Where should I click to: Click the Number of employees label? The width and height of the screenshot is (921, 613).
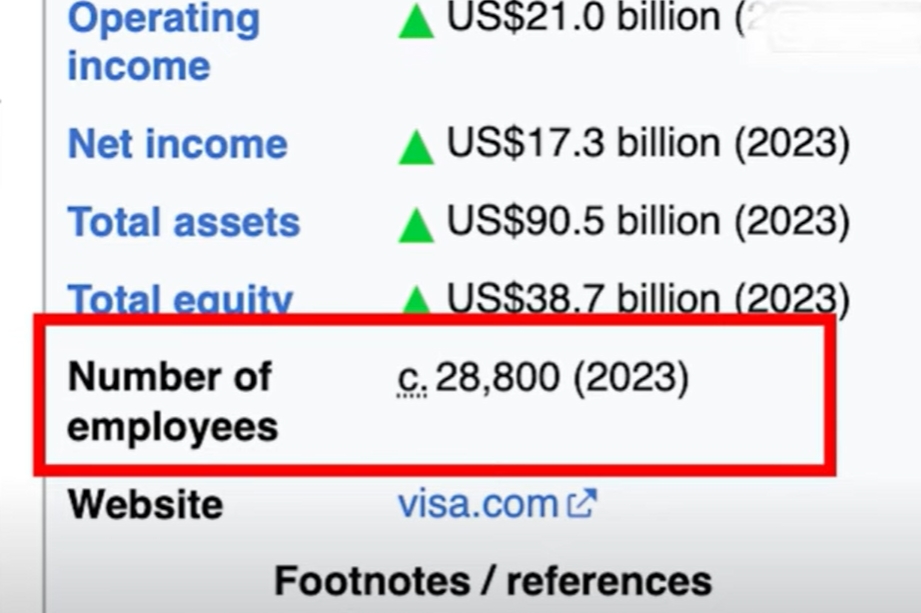172,401
